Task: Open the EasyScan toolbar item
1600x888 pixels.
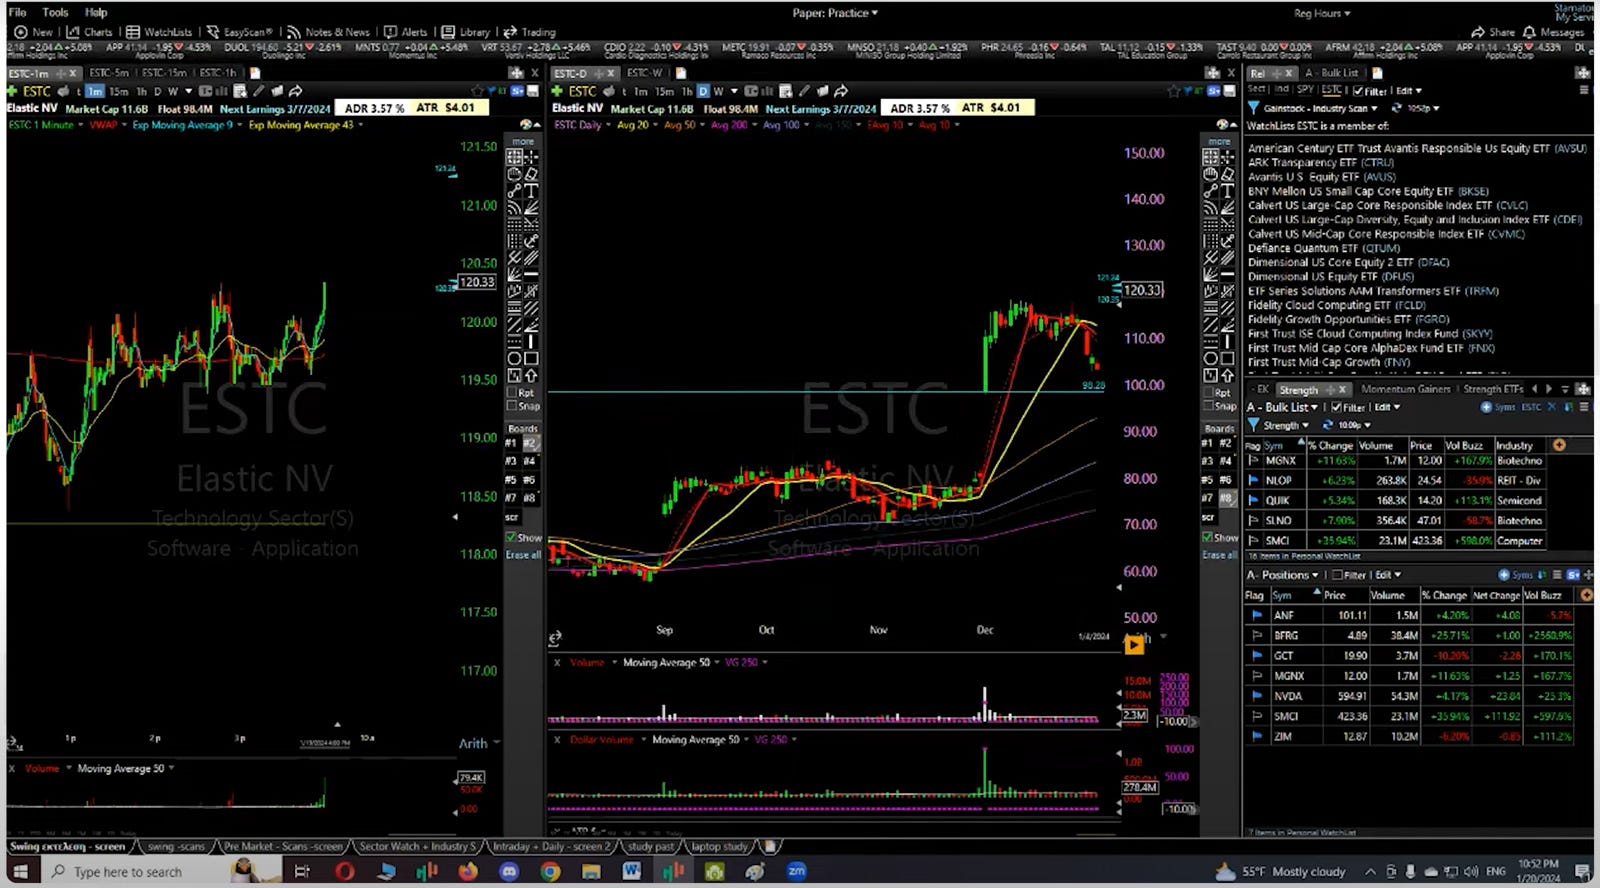Action: (x=239, y=32)
